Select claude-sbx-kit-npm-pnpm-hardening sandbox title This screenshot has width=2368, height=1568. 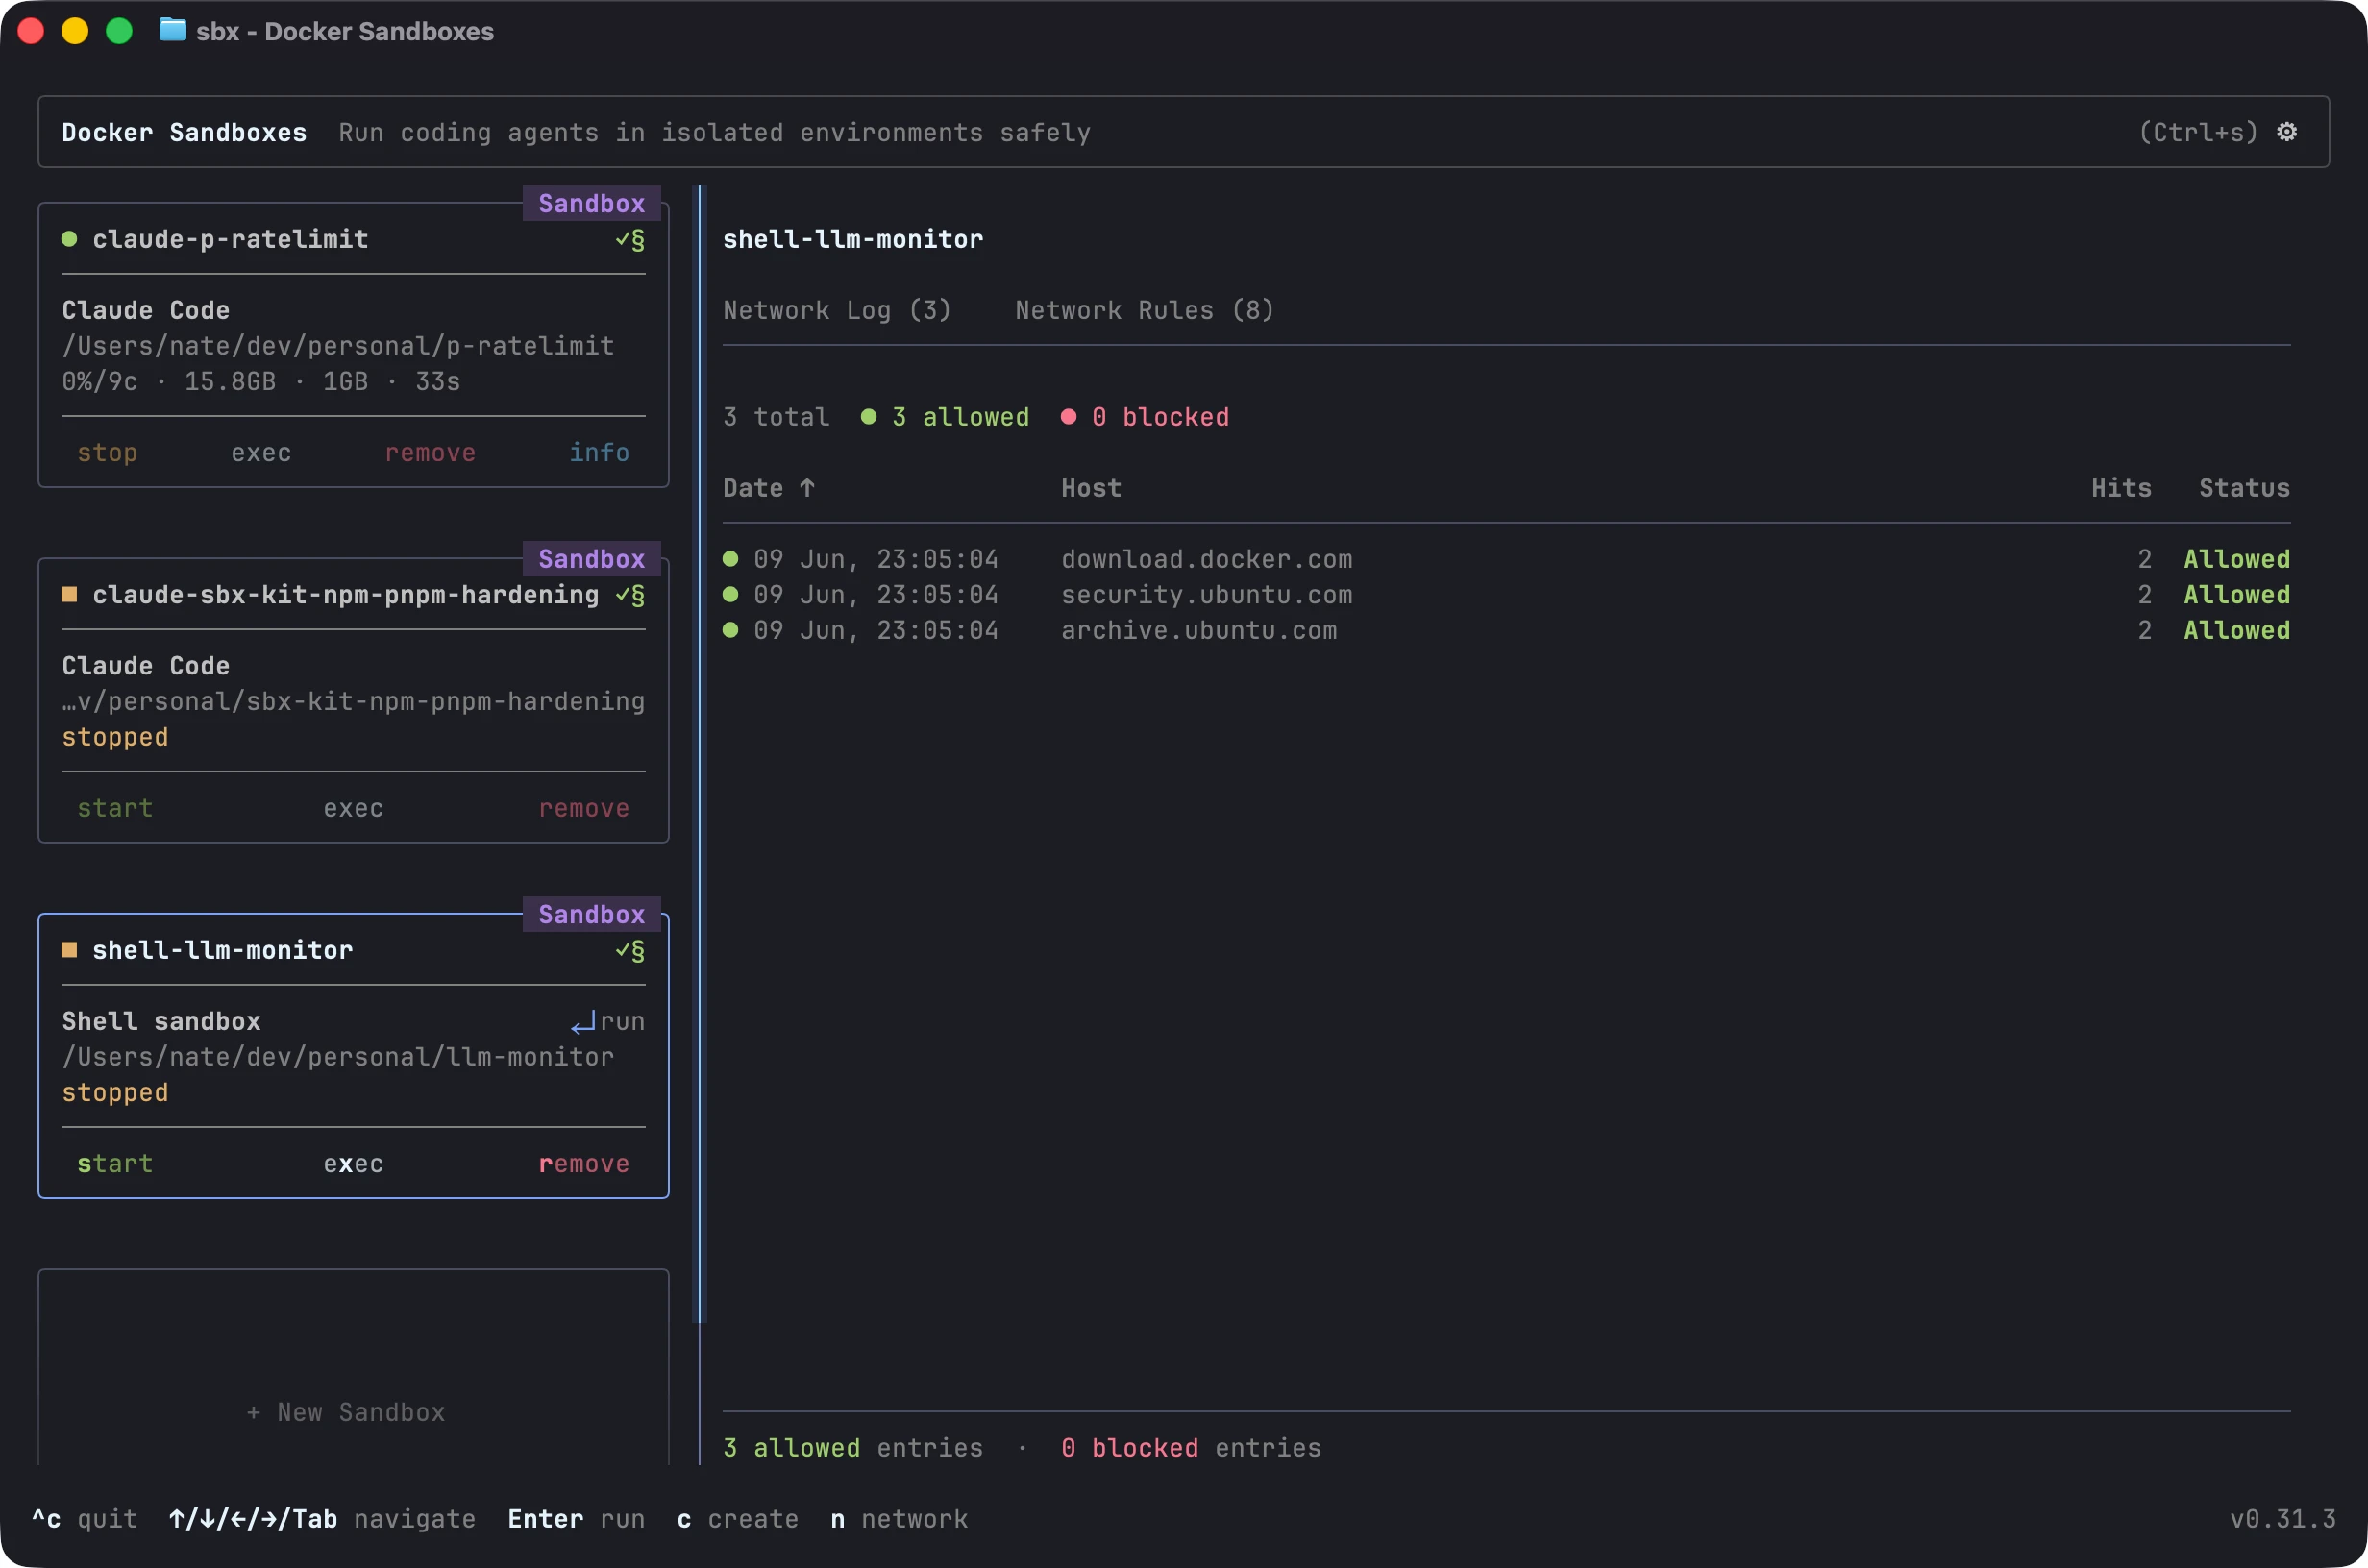[345, 595]
